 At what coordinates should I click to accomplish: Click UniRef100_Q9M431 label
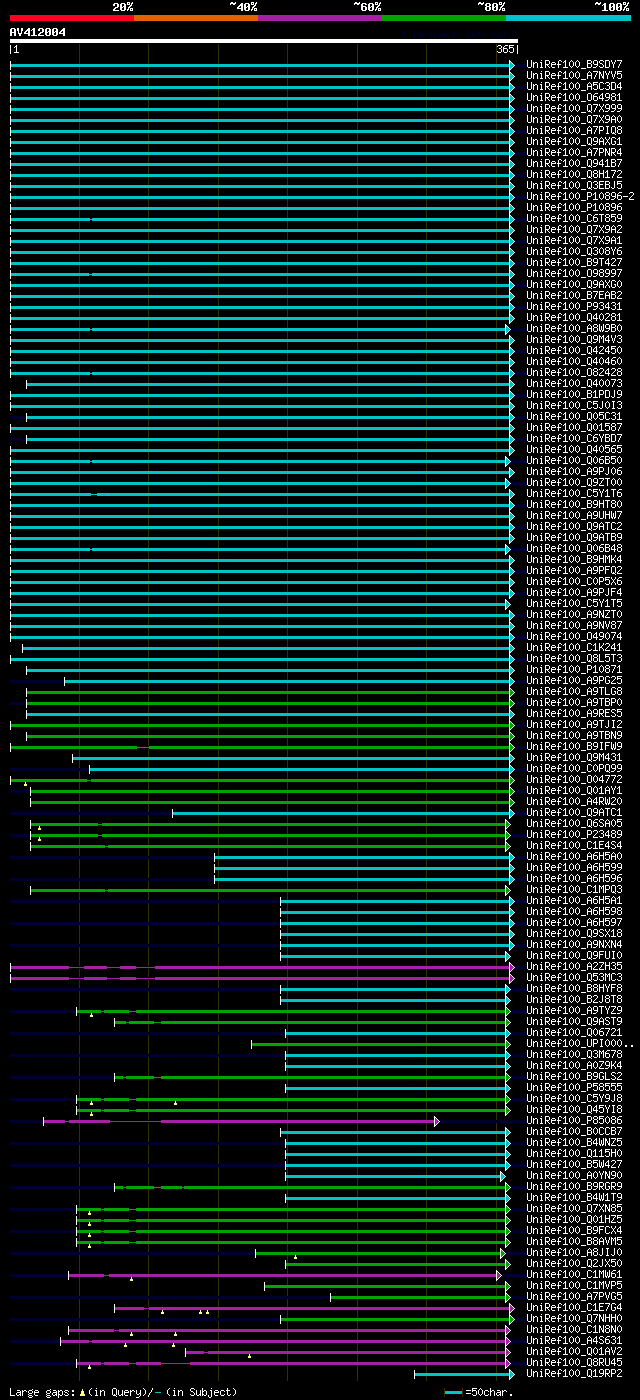coord(574,758)
